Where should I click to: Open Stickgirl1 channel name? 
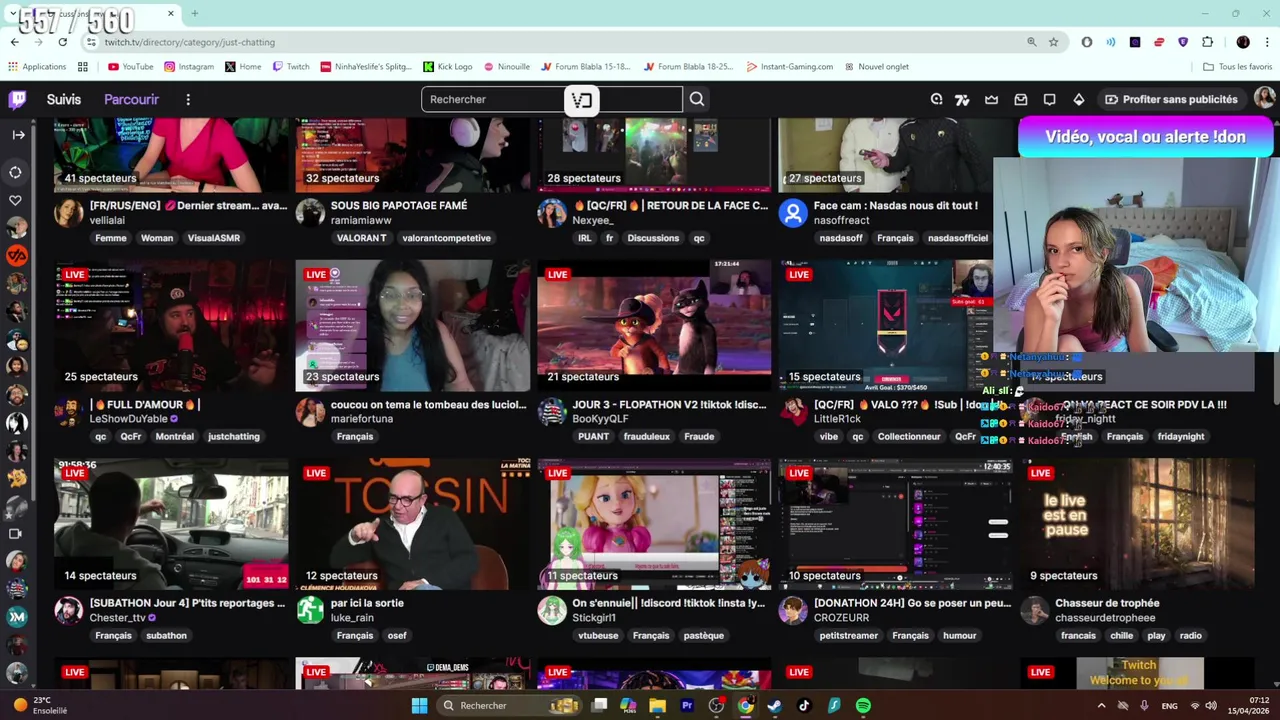[x=594, y=618]
